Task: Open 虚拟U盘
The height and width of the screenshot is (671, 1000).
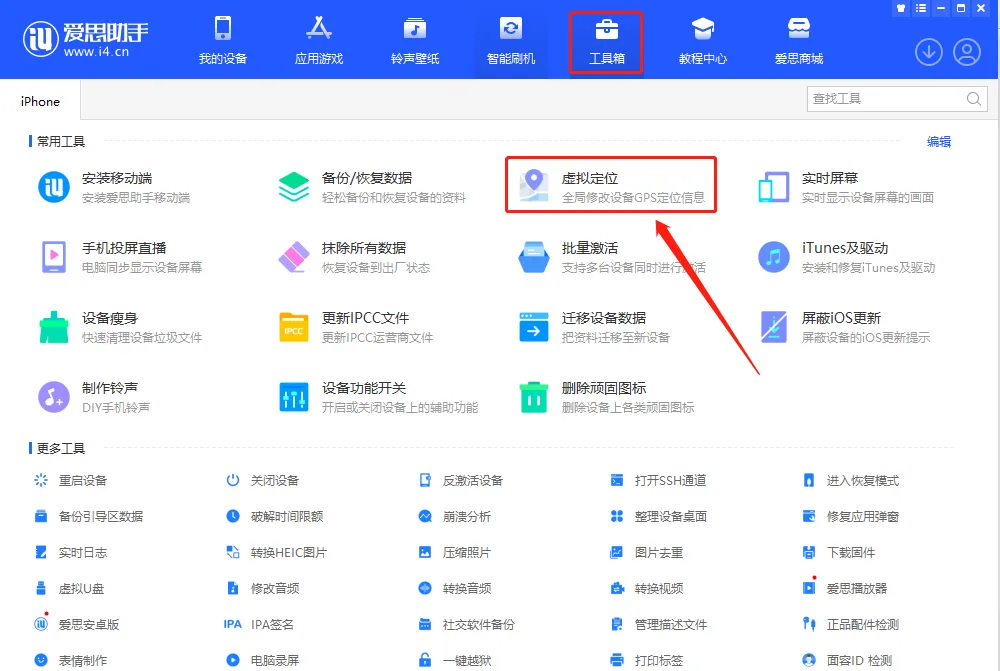Action: 69,588
